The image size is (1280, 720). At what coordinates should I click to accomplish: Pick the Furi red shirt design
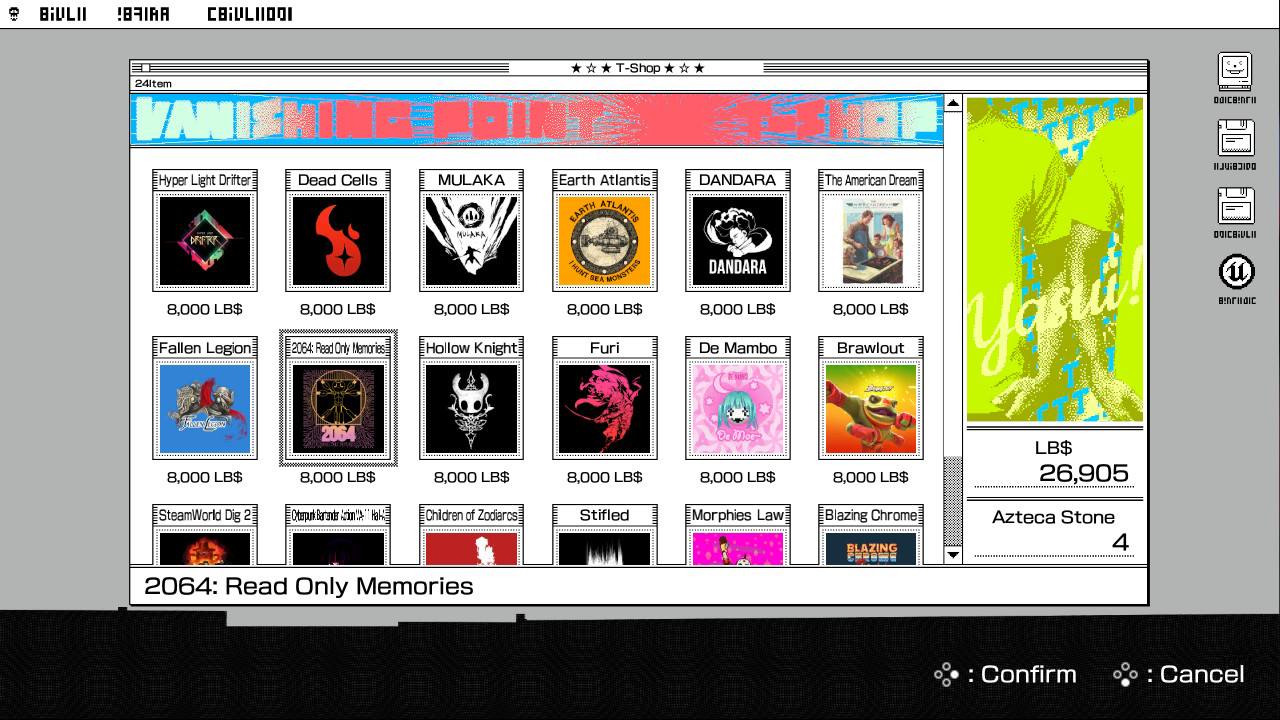(x=604, y=408)
